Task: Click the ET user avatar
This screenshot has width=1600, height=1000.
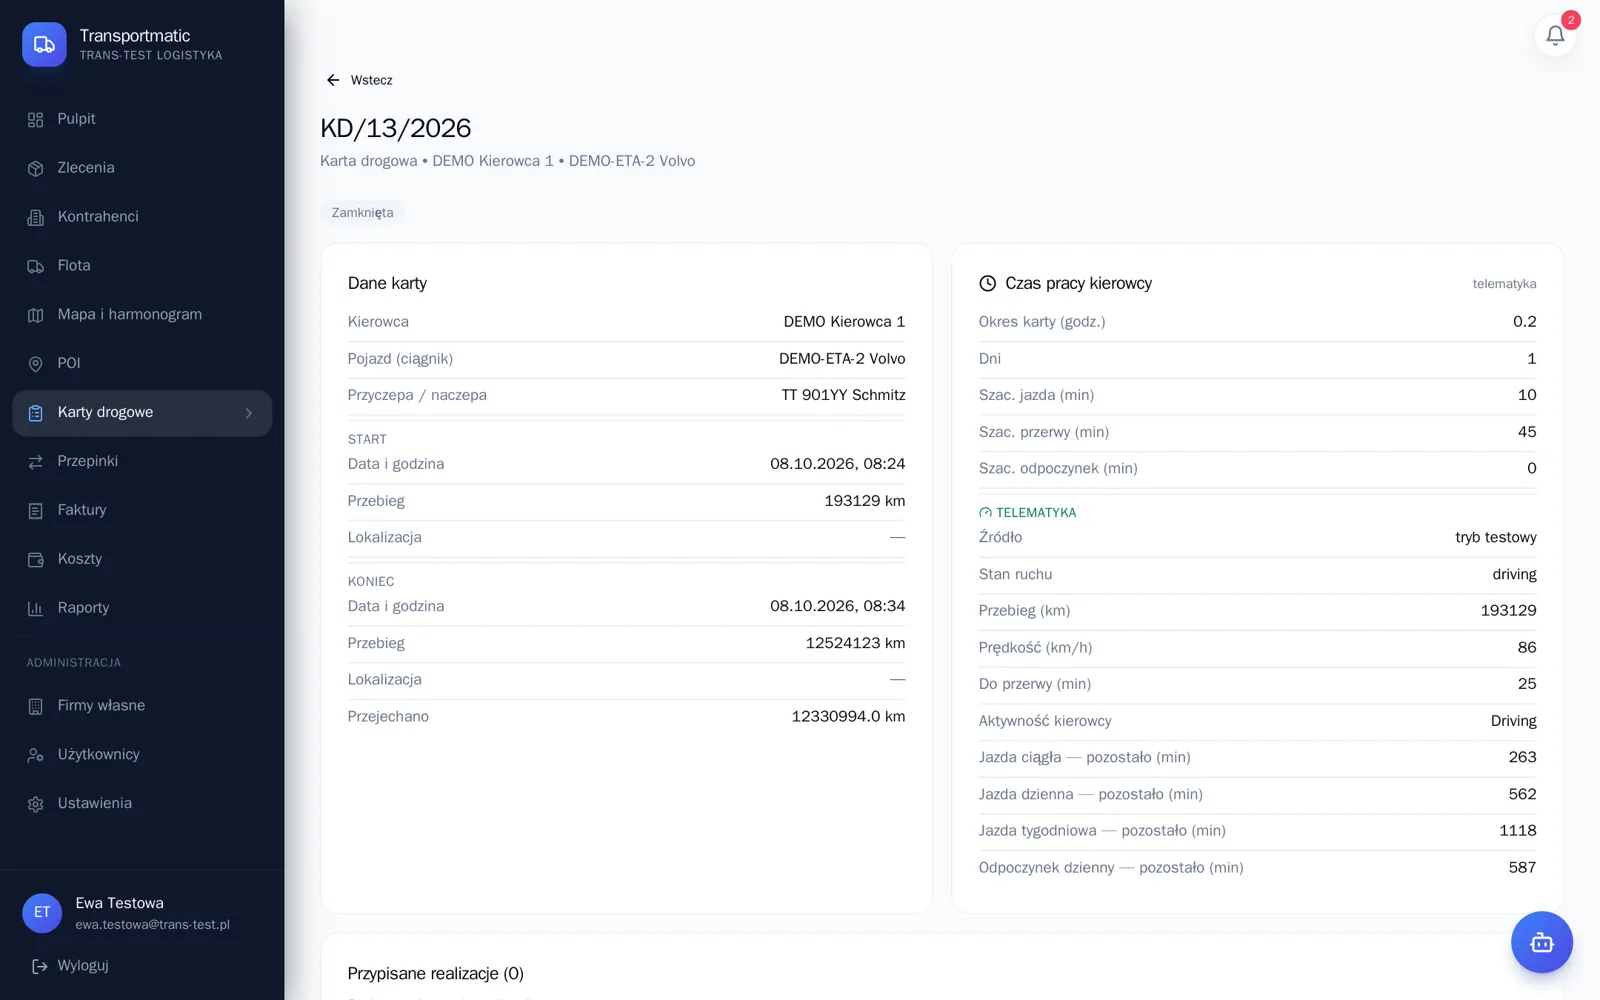Action: click(42, 913)
